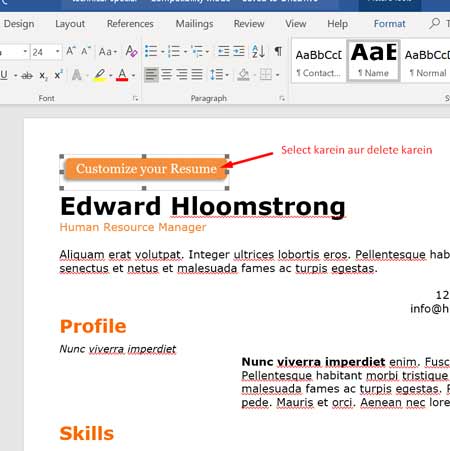Screen dimensions: 450x451
Task: Open line and paragraph spacing
Action: 217,74
